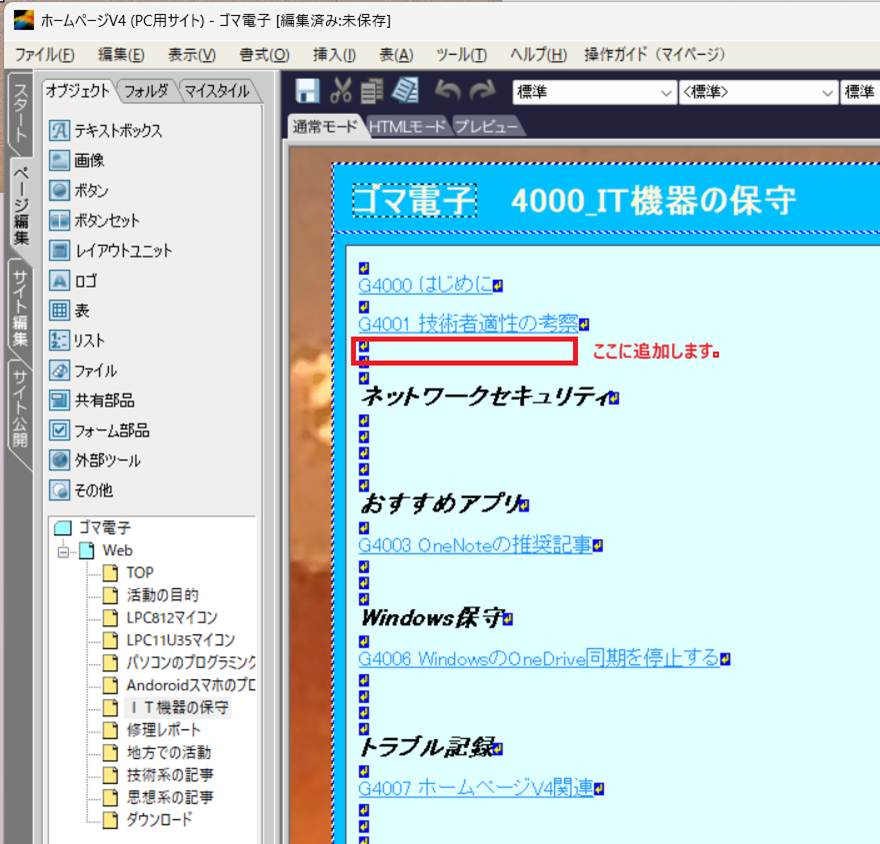Select the スタート vertical tab
Image resolution: width=880 pixels, height=844 pixels.
point(21,112)
